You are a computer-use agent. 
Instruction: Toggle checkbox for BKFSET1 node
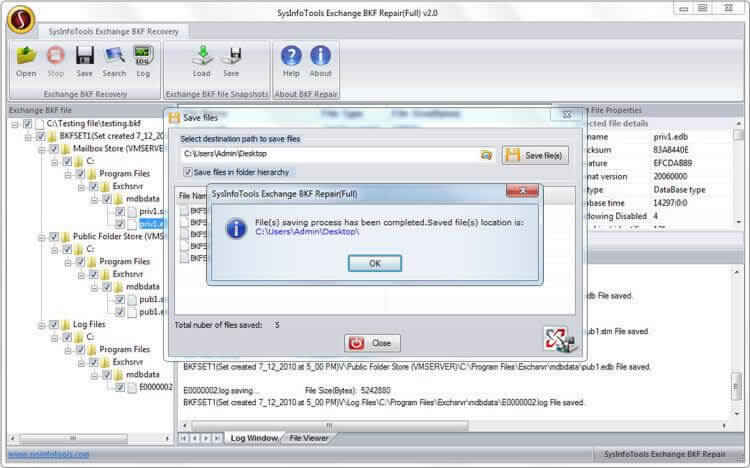pyautogui.click(x=41, y=137)
